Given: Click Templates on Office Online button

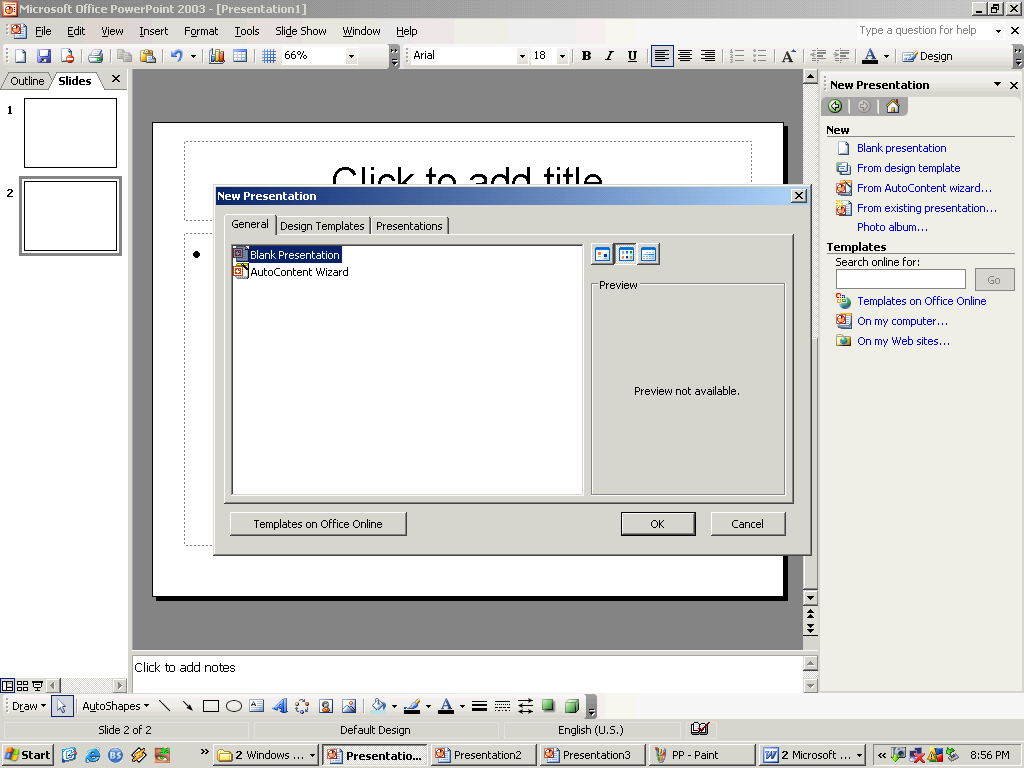Looking at the screenshot, I should (318, 524).
